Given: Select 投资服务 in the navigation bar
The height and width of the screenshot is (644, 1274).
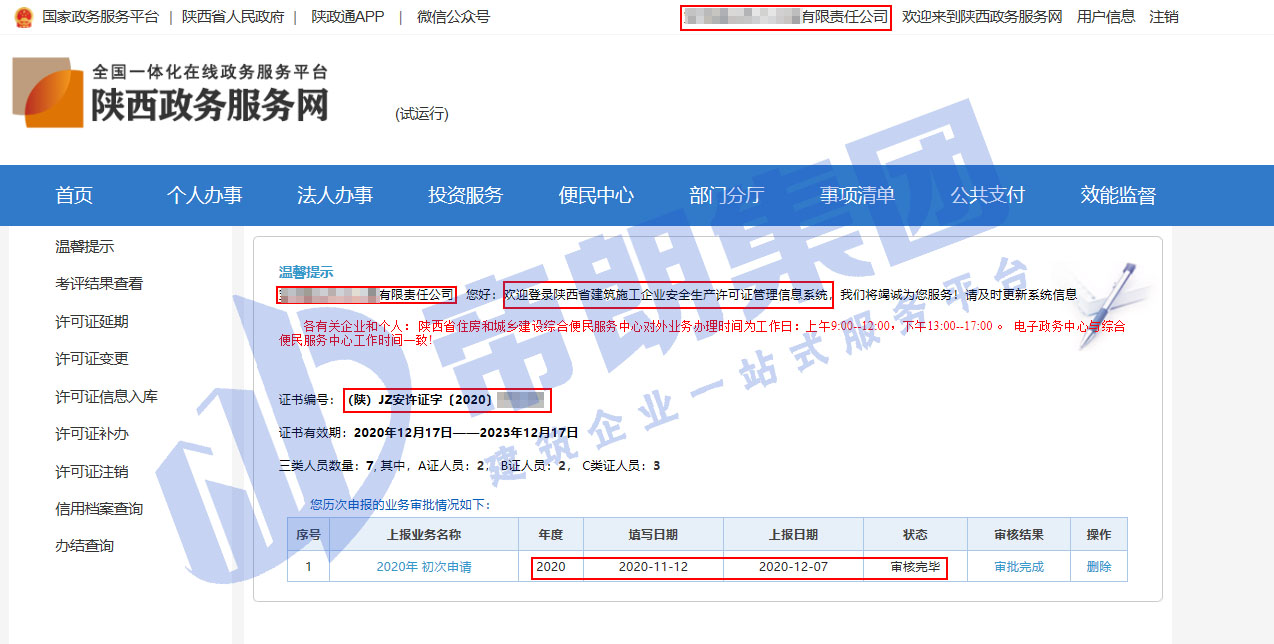Looking at the screenshot, I should click(x=466, y=195).
